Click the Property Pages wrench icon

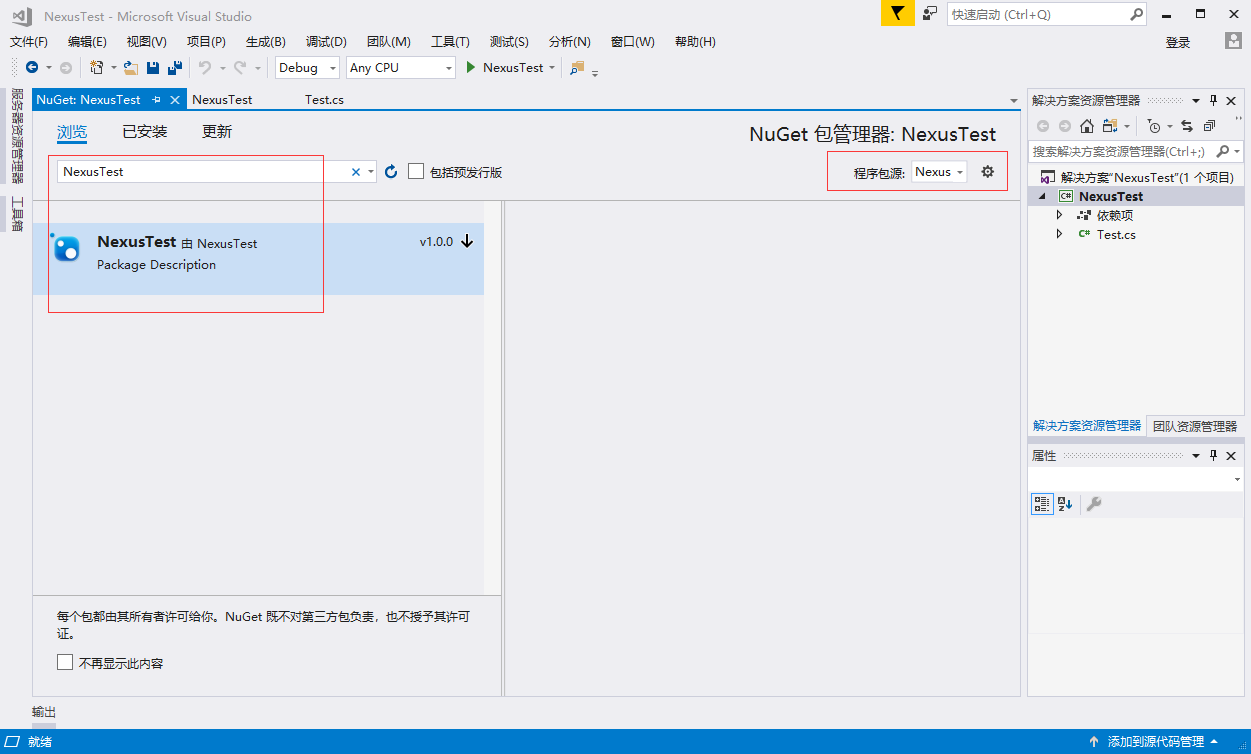[1094, 504]
